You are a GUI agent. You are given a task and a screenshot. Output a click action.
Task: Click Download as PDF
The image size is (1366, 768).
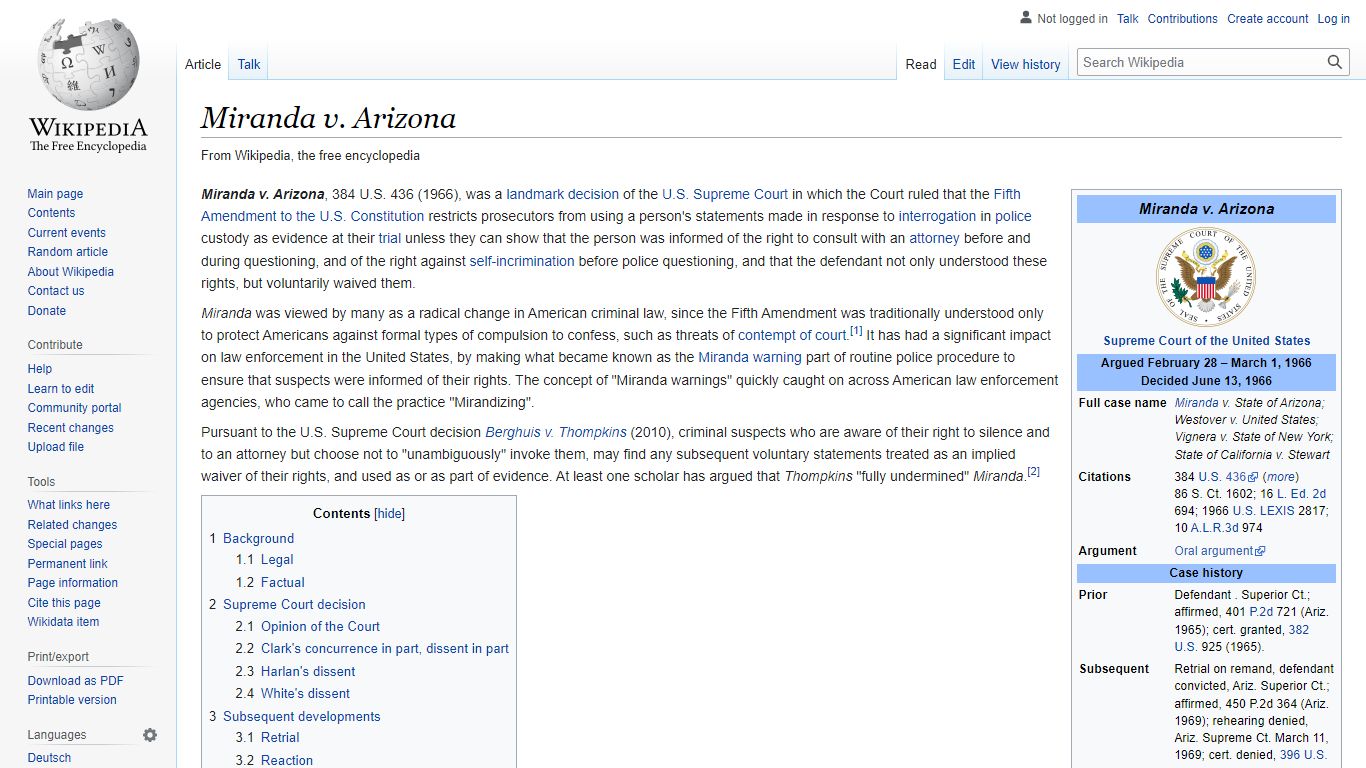click(x=76, y=681)
